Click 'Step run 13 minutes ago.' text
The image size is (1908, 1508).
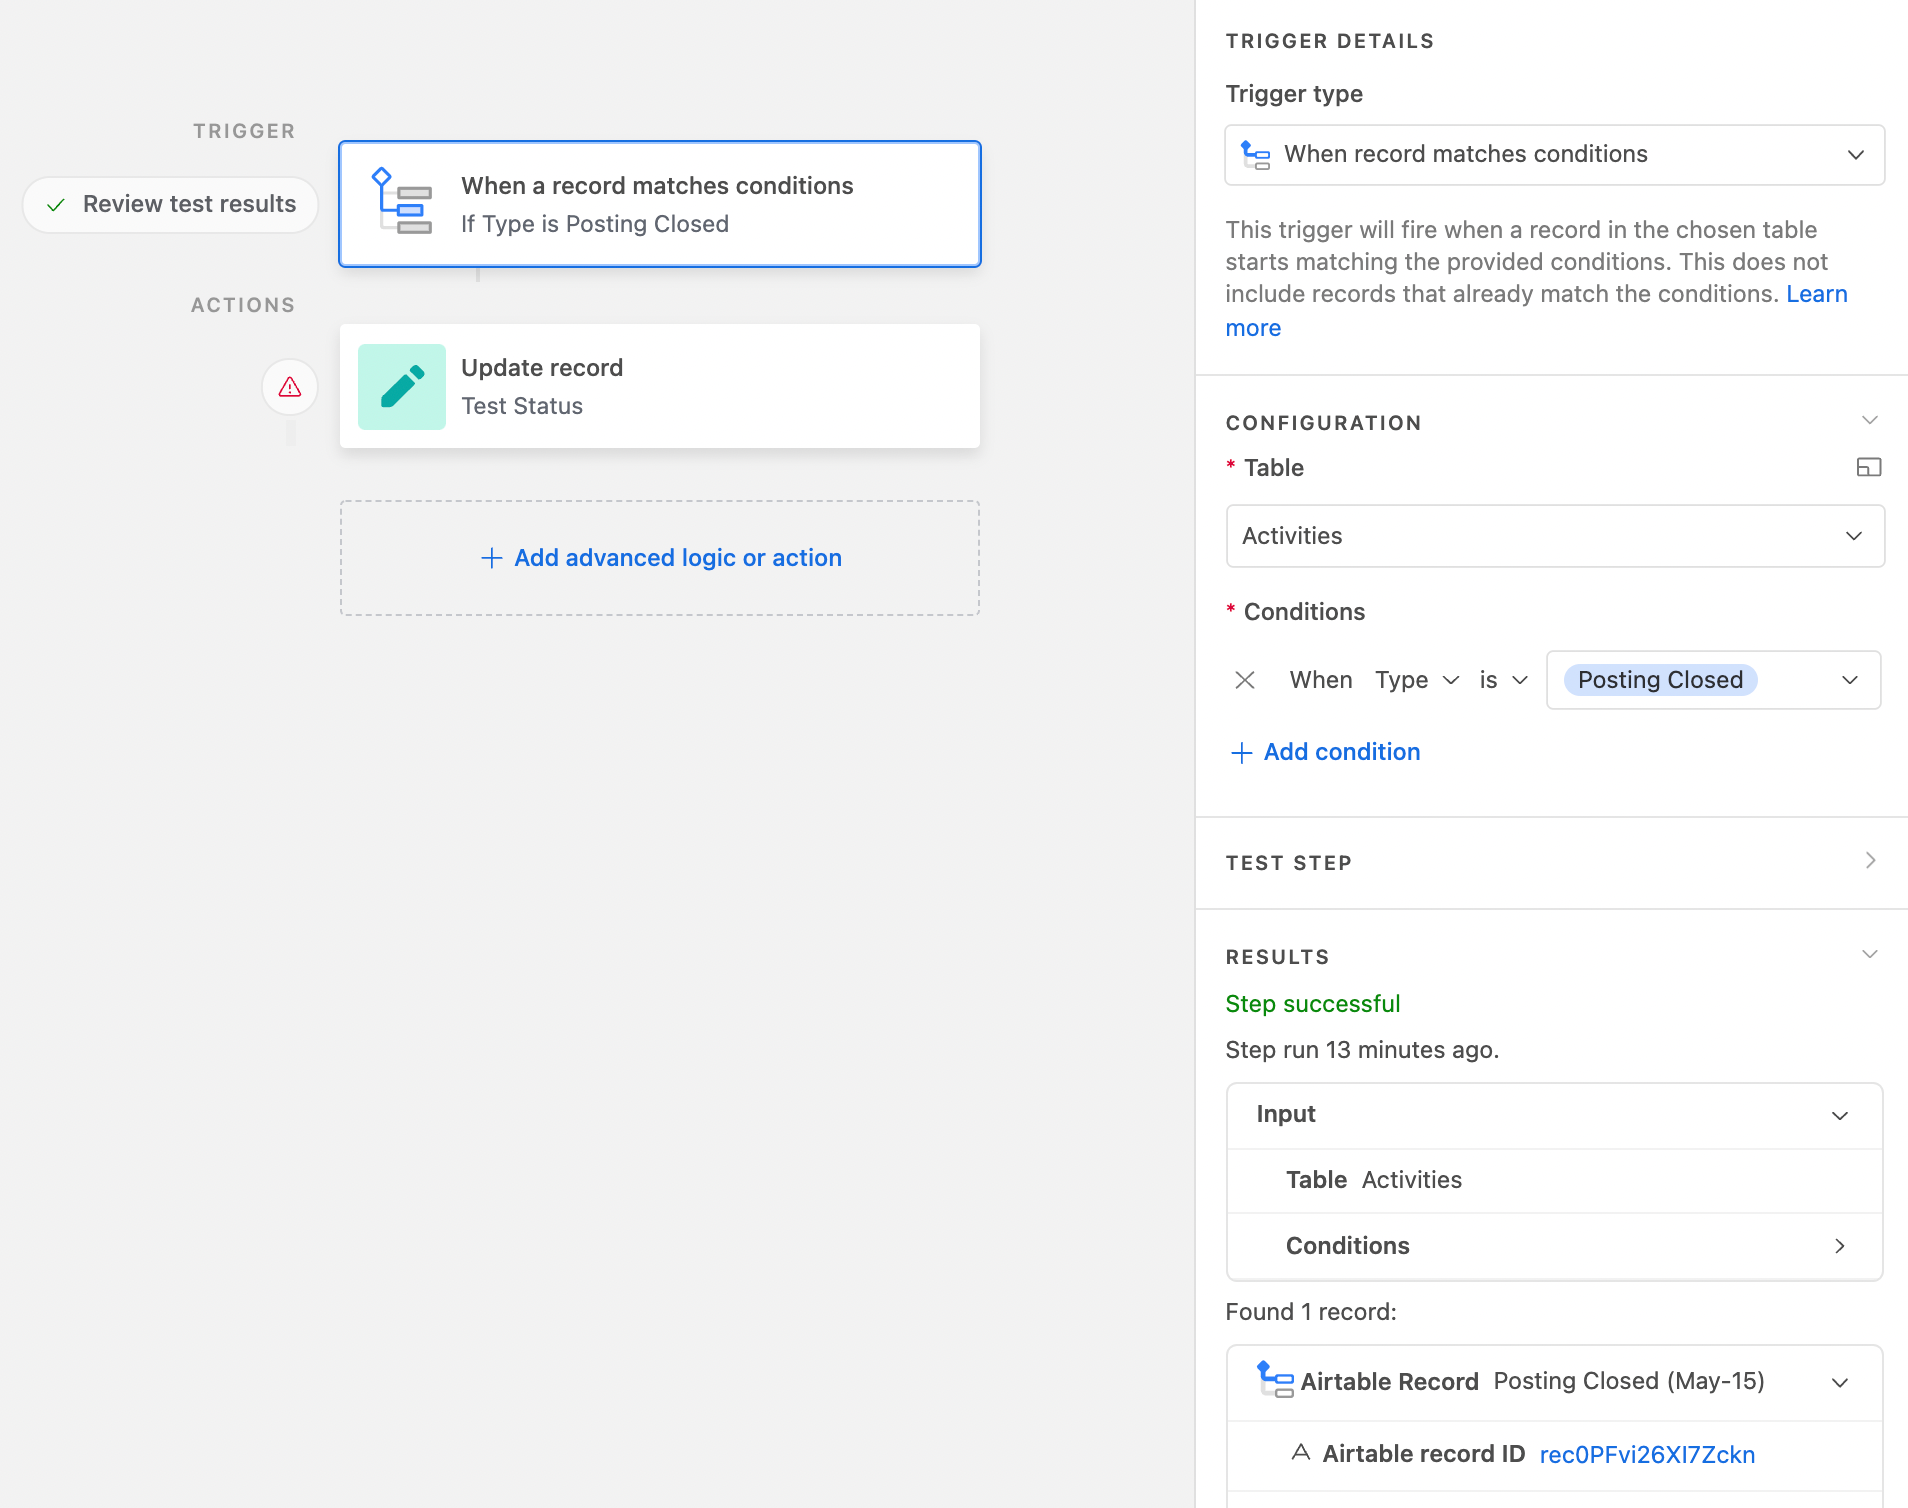[x=1362, y=1050]
